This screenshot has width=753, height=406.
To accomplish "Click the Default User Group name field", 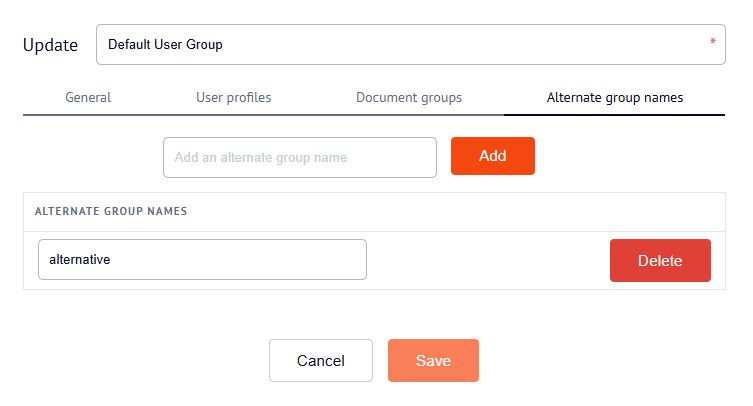I will 400,45.
